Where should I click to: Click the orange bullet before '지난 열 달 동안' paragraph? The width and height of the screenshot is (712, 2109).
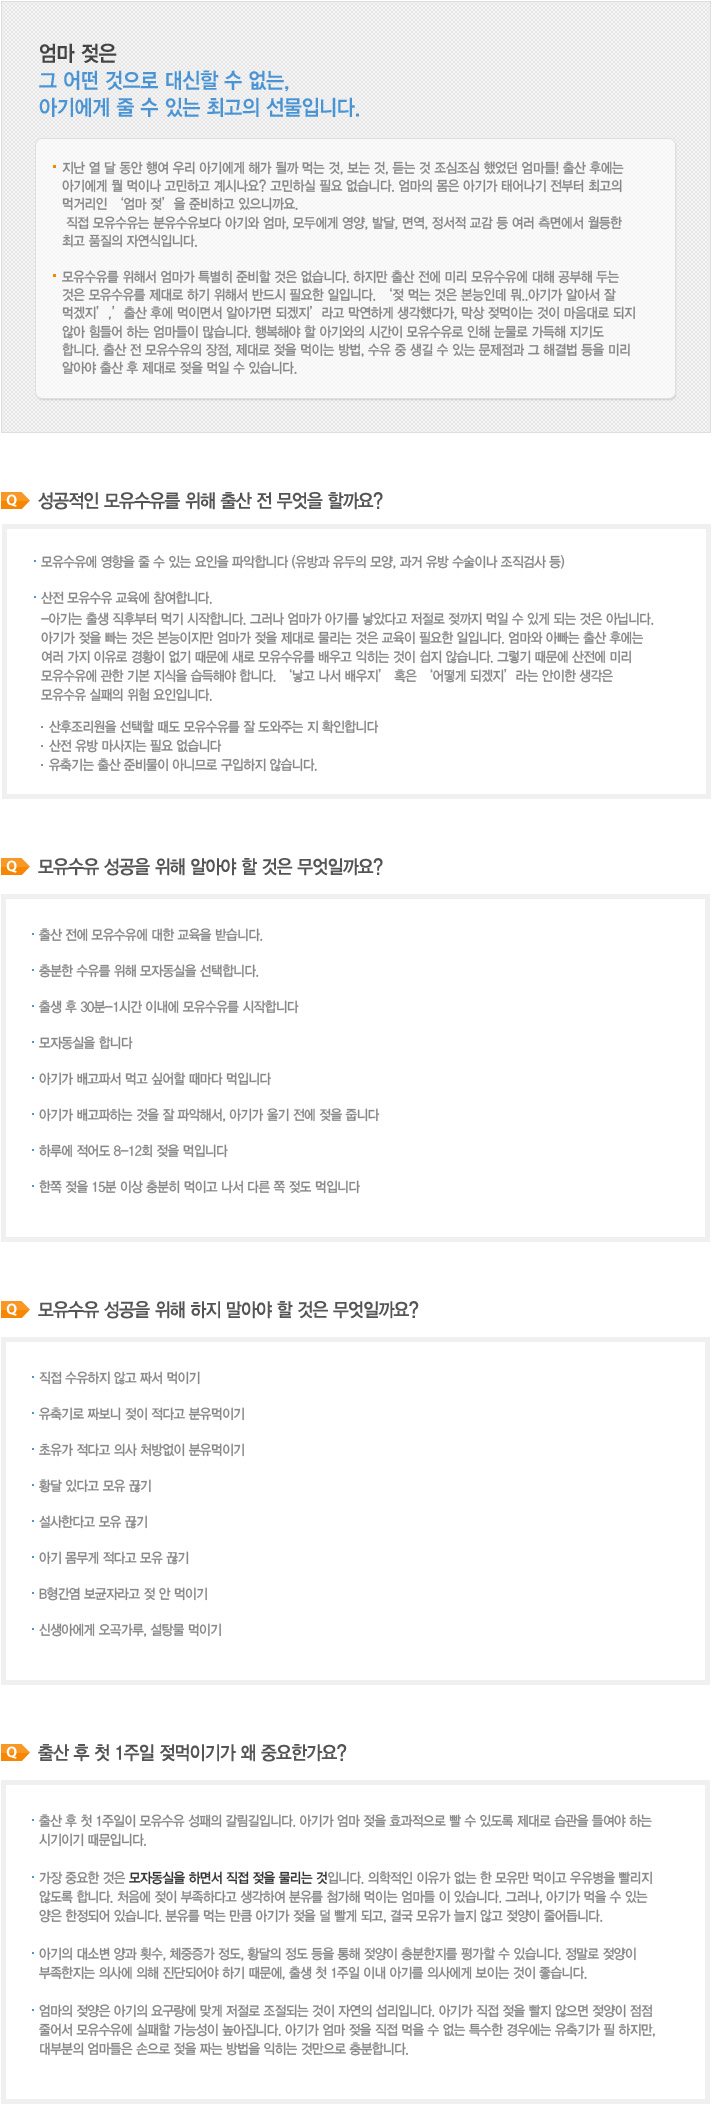(54, 165)
